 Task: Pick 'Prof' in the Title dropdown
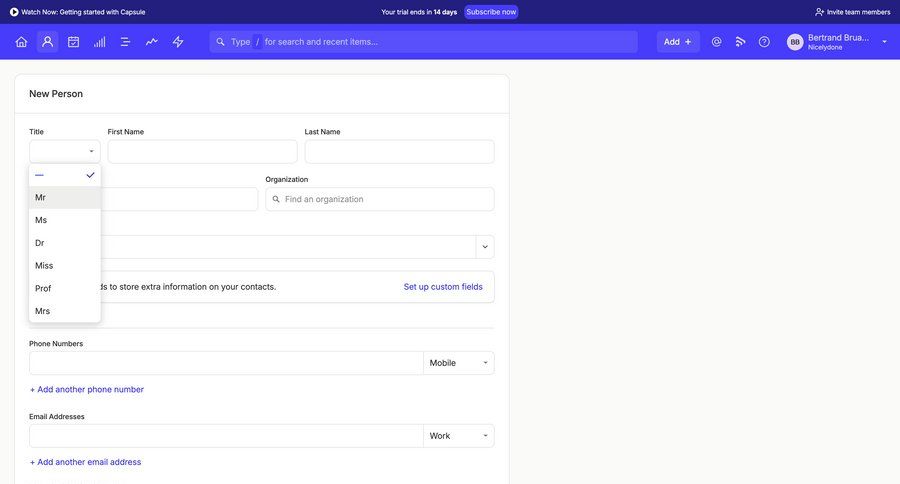(64, 289)
